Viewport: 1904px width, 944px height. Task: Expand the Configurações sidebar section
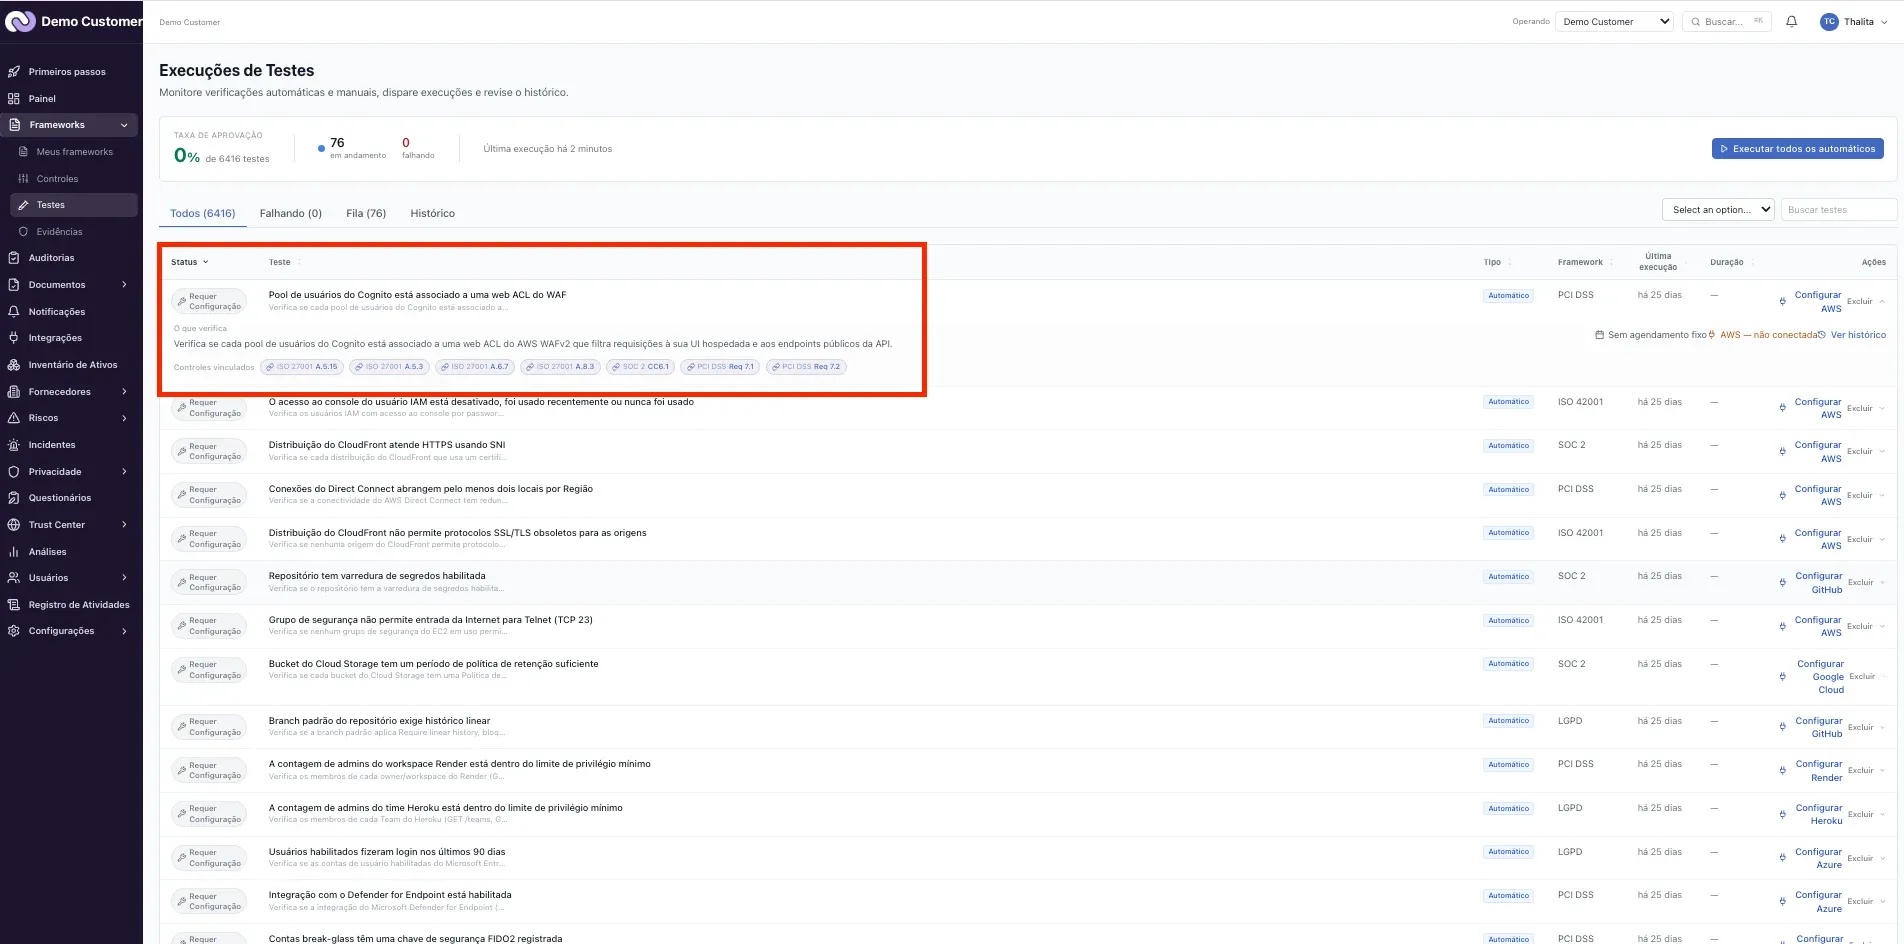tap(124, 631)
